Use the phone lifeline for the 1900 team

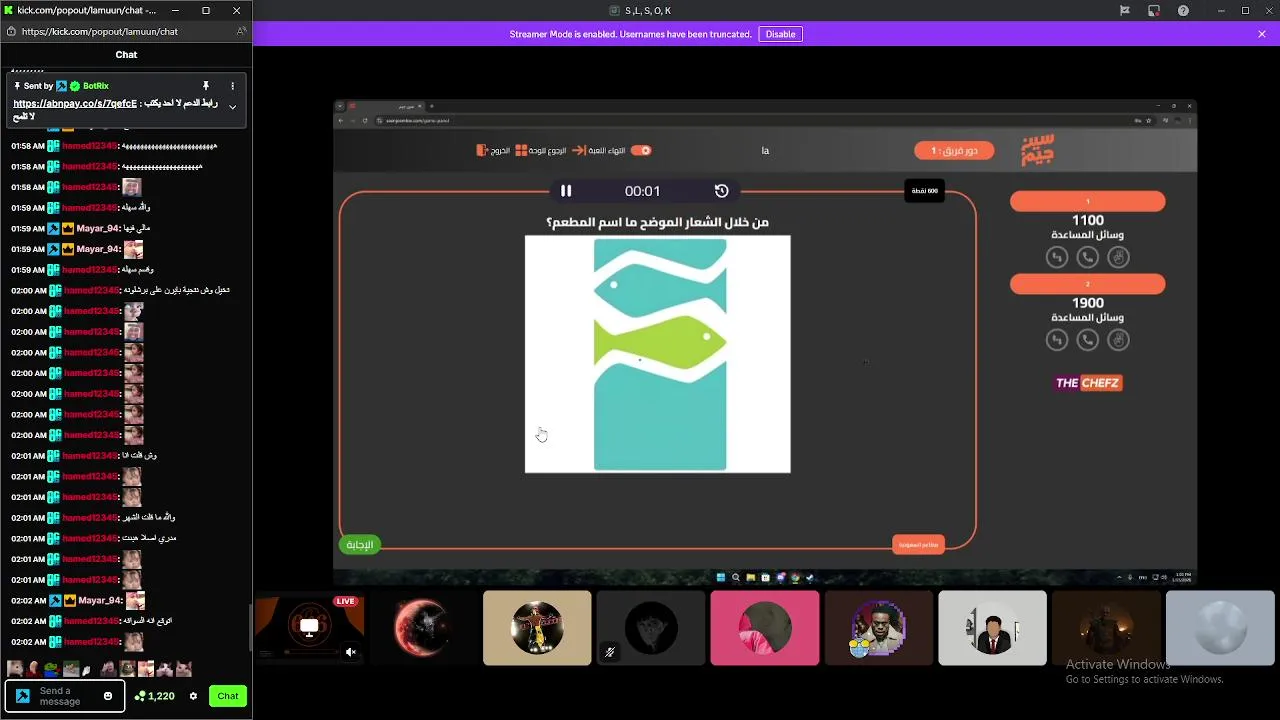tap(1088, 340)
